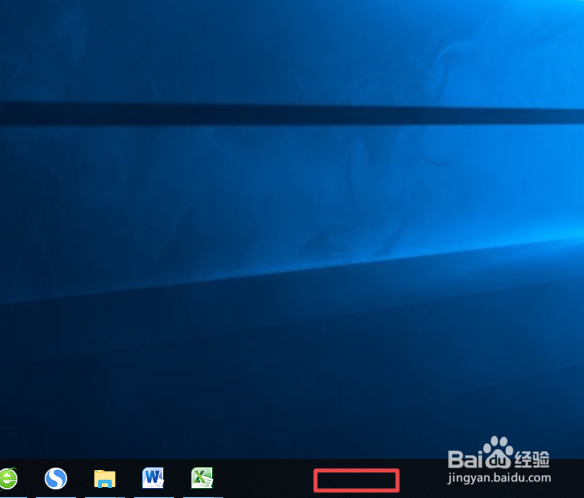The image size is (584, 498).
Task: Open File Explorer from the taskbar
Action: click(105, 479)
